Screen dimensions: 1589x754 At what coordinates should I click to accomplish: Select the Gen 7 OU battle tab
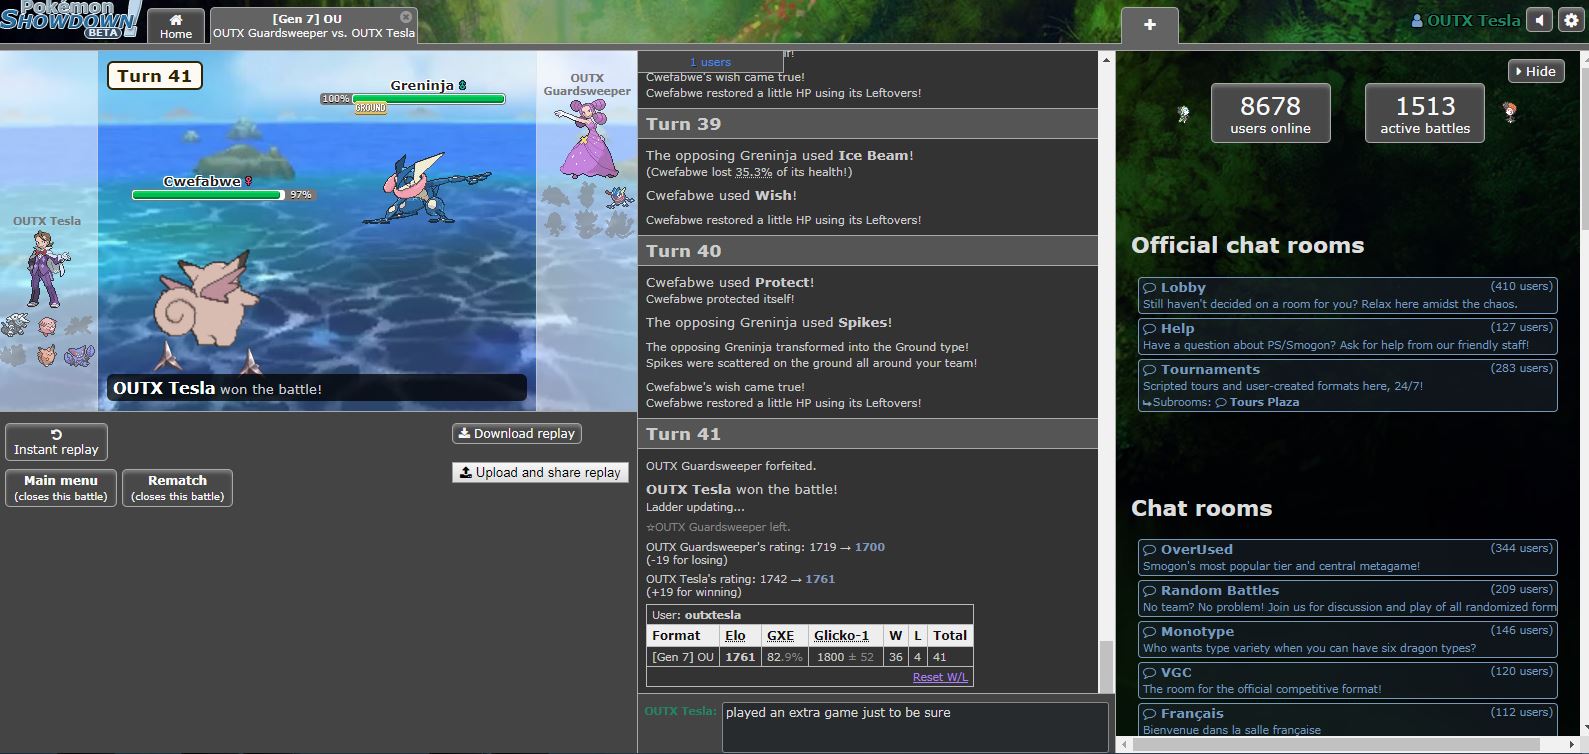(314, 26)
